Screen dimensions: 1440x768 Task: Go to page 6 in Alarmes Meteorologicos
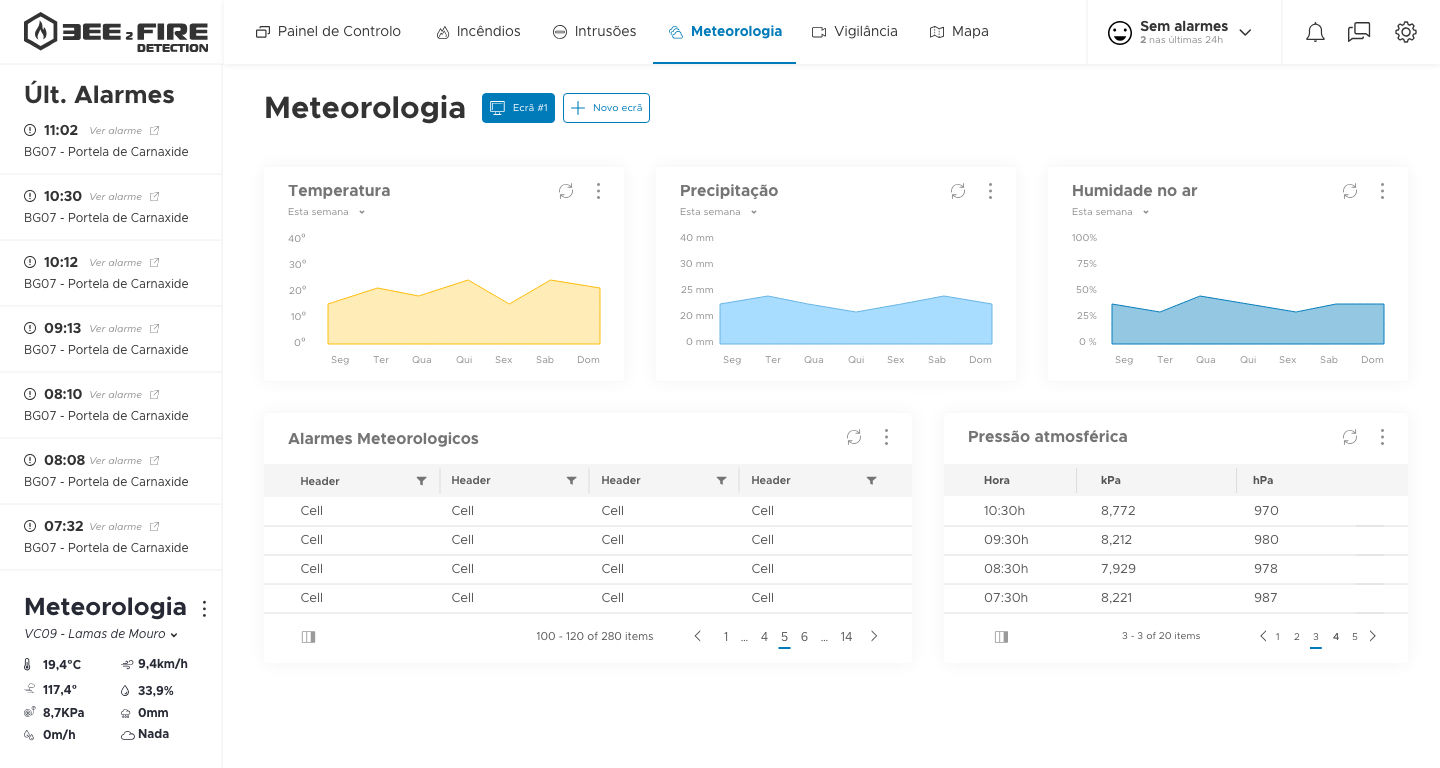(804, 637)
